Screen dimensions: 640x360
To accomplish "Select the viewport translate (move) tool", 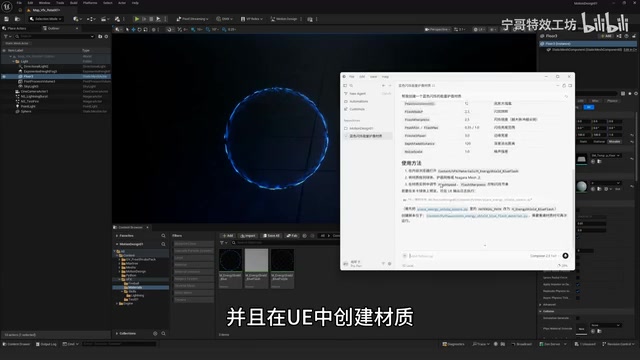I will tap(133, 29).
